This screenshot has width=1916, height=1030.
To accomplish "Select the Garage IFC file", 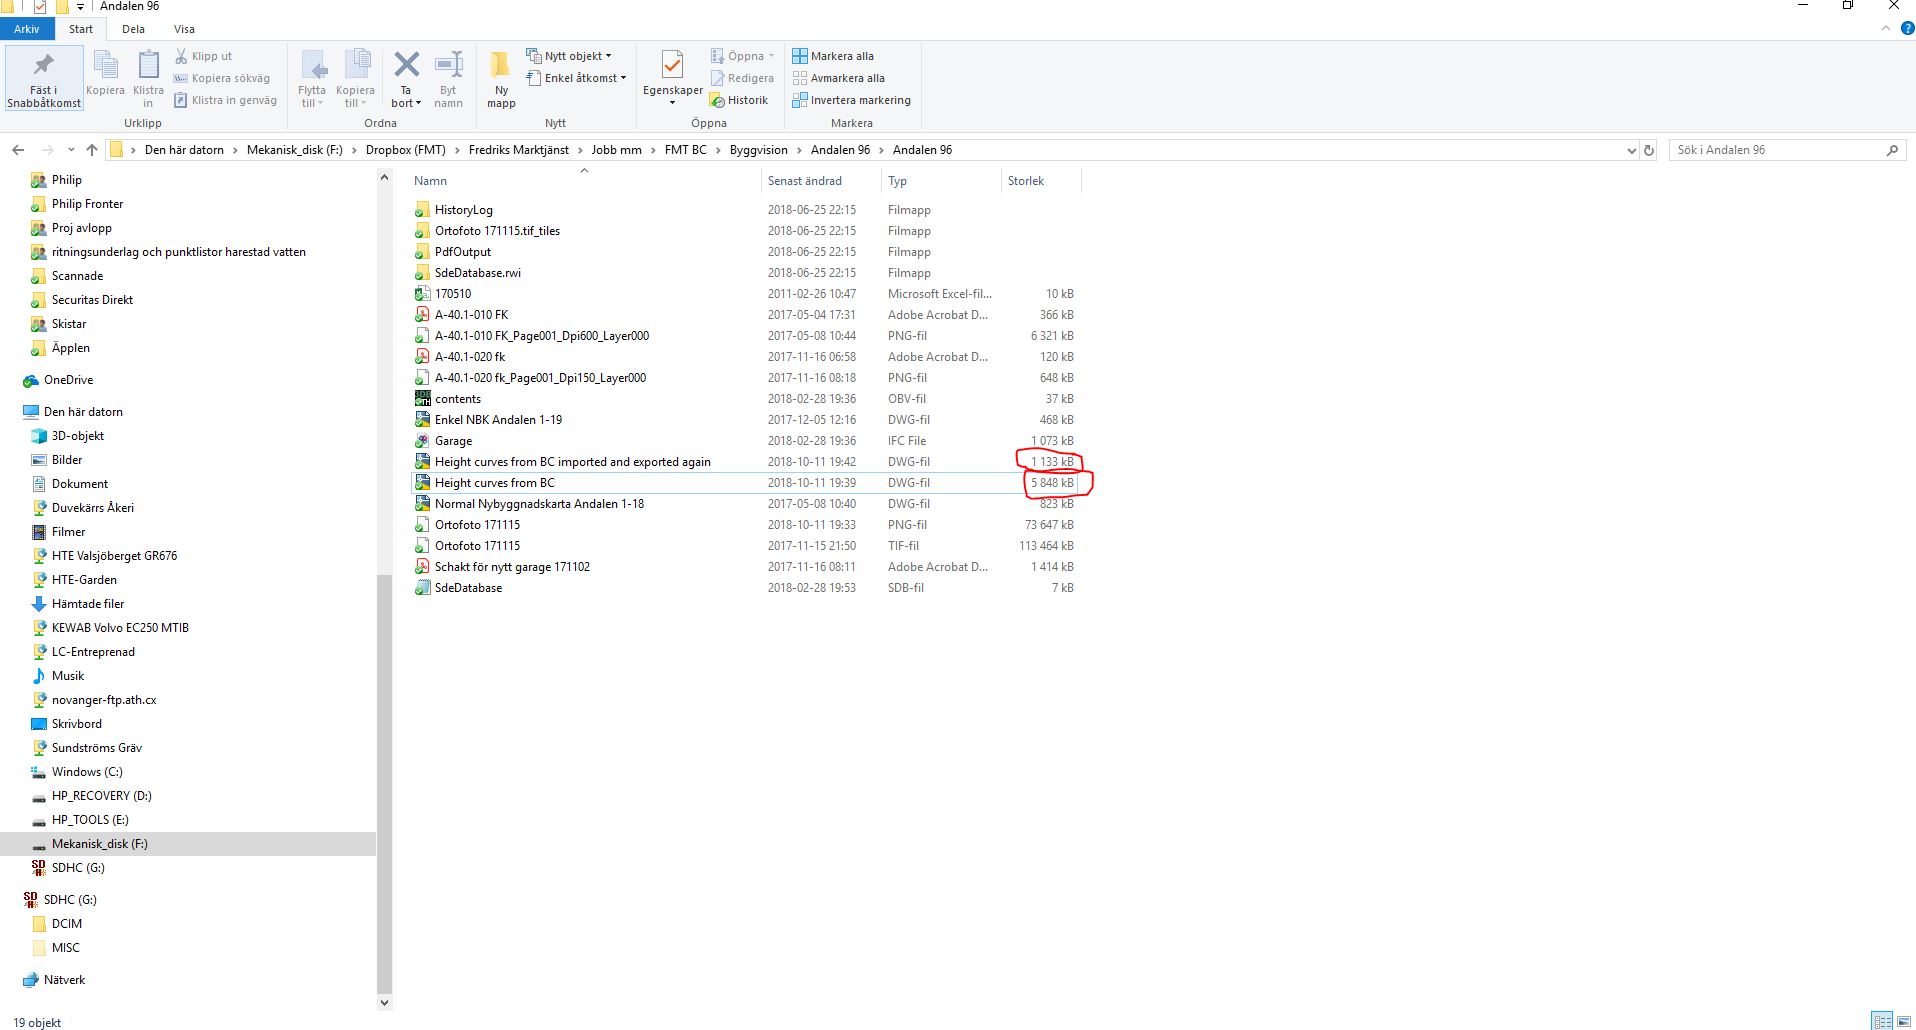I will [x=744, y=441].
